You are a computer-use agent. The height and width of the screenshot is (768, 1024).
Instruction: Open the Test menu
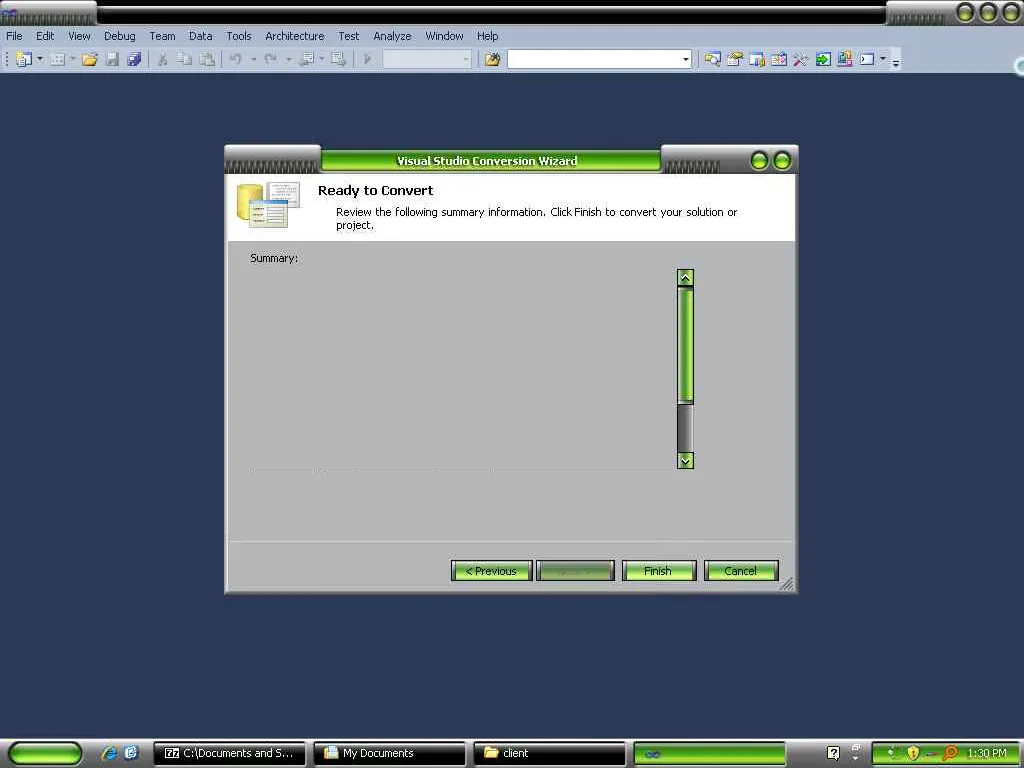coord(349,36)
